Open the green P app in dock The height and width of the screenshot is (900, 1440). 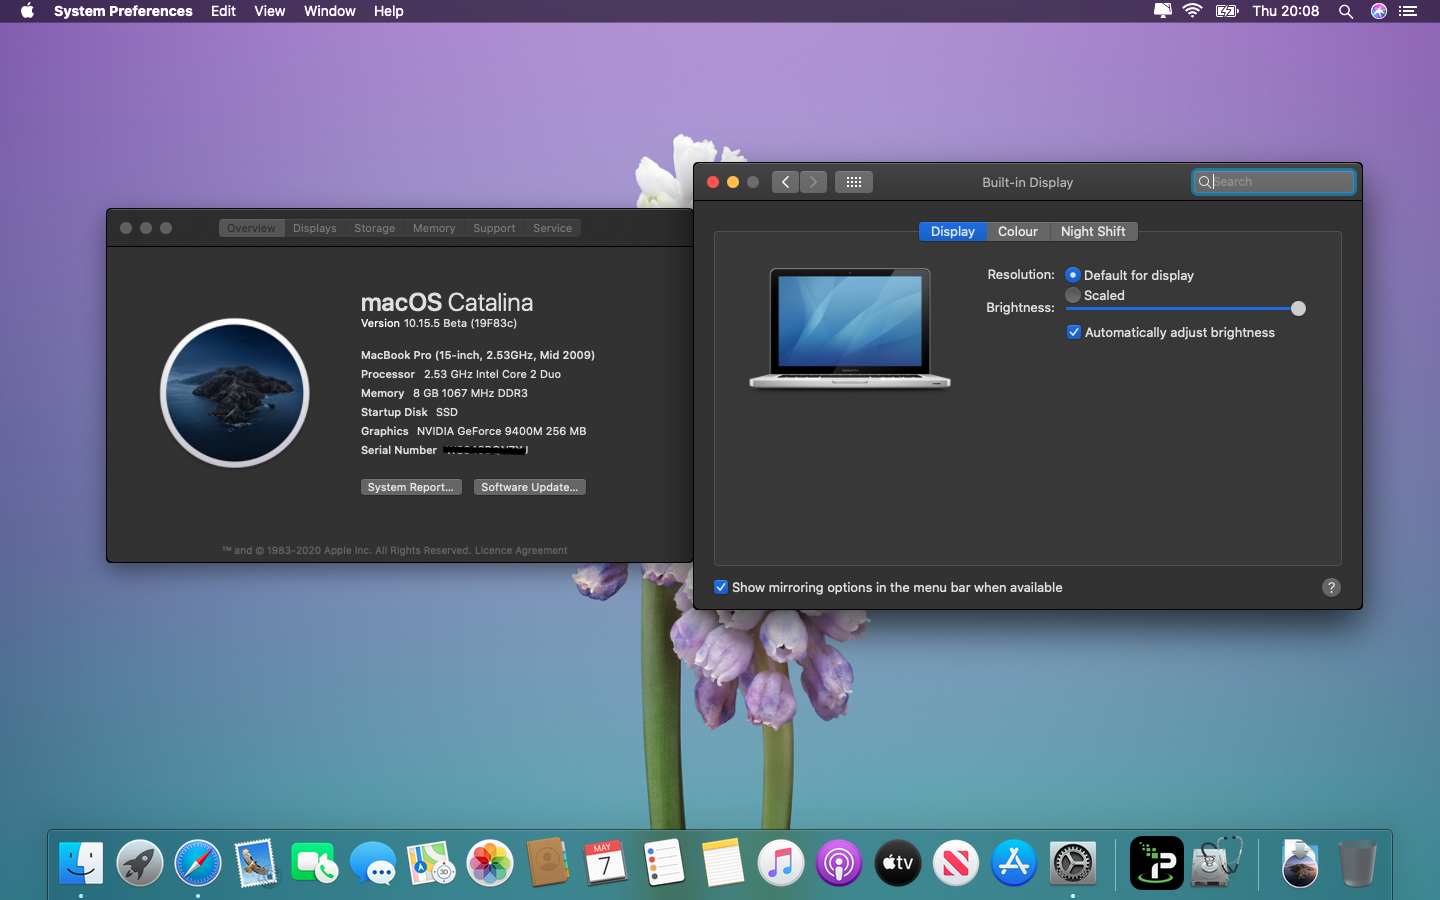[1157, 862]
